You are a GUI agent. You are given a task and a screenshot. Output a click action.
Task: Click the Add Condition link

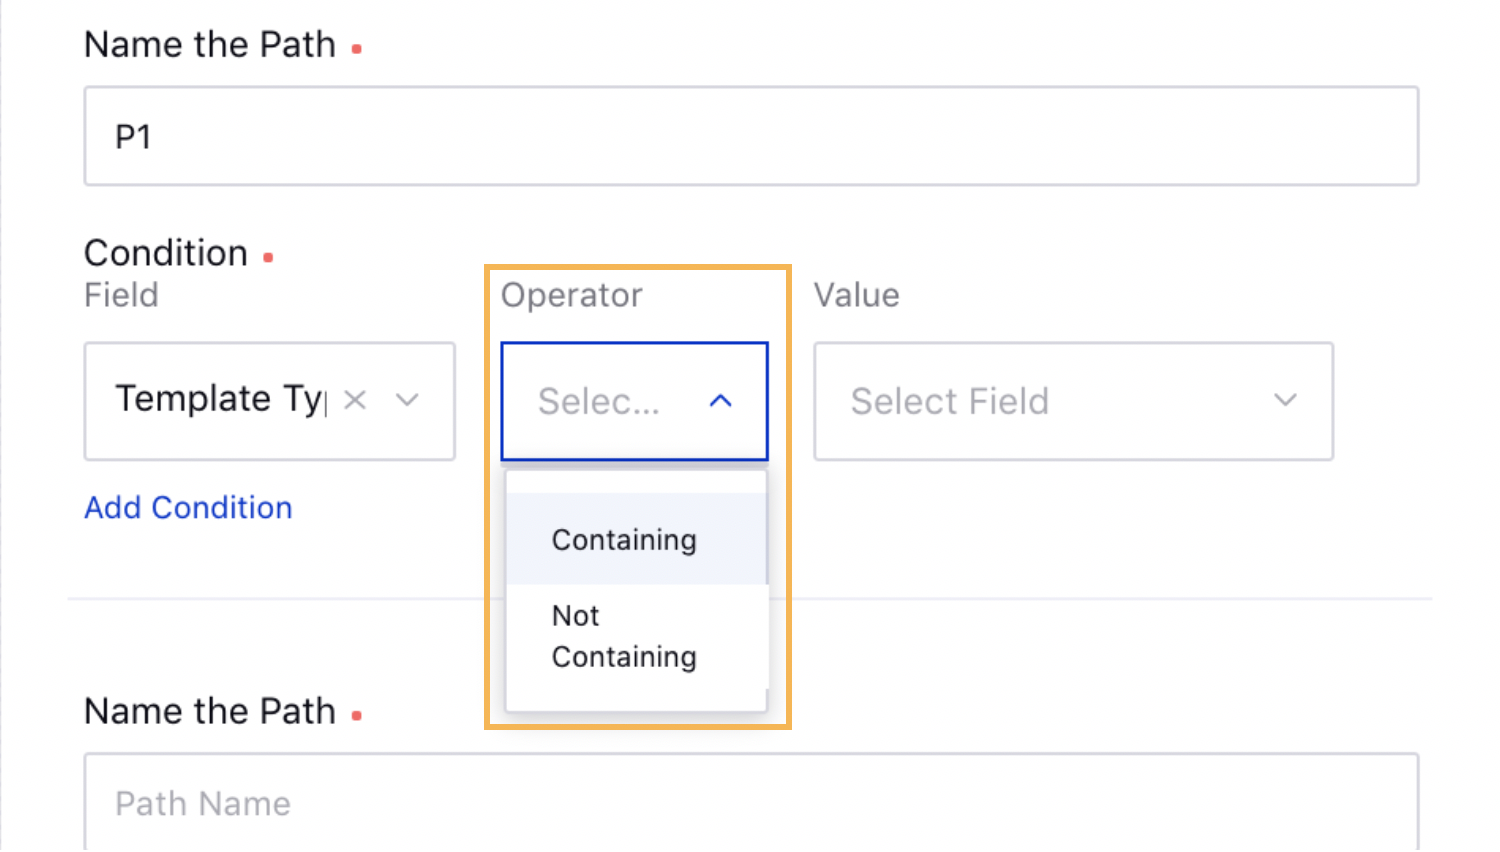pos(188,508)
